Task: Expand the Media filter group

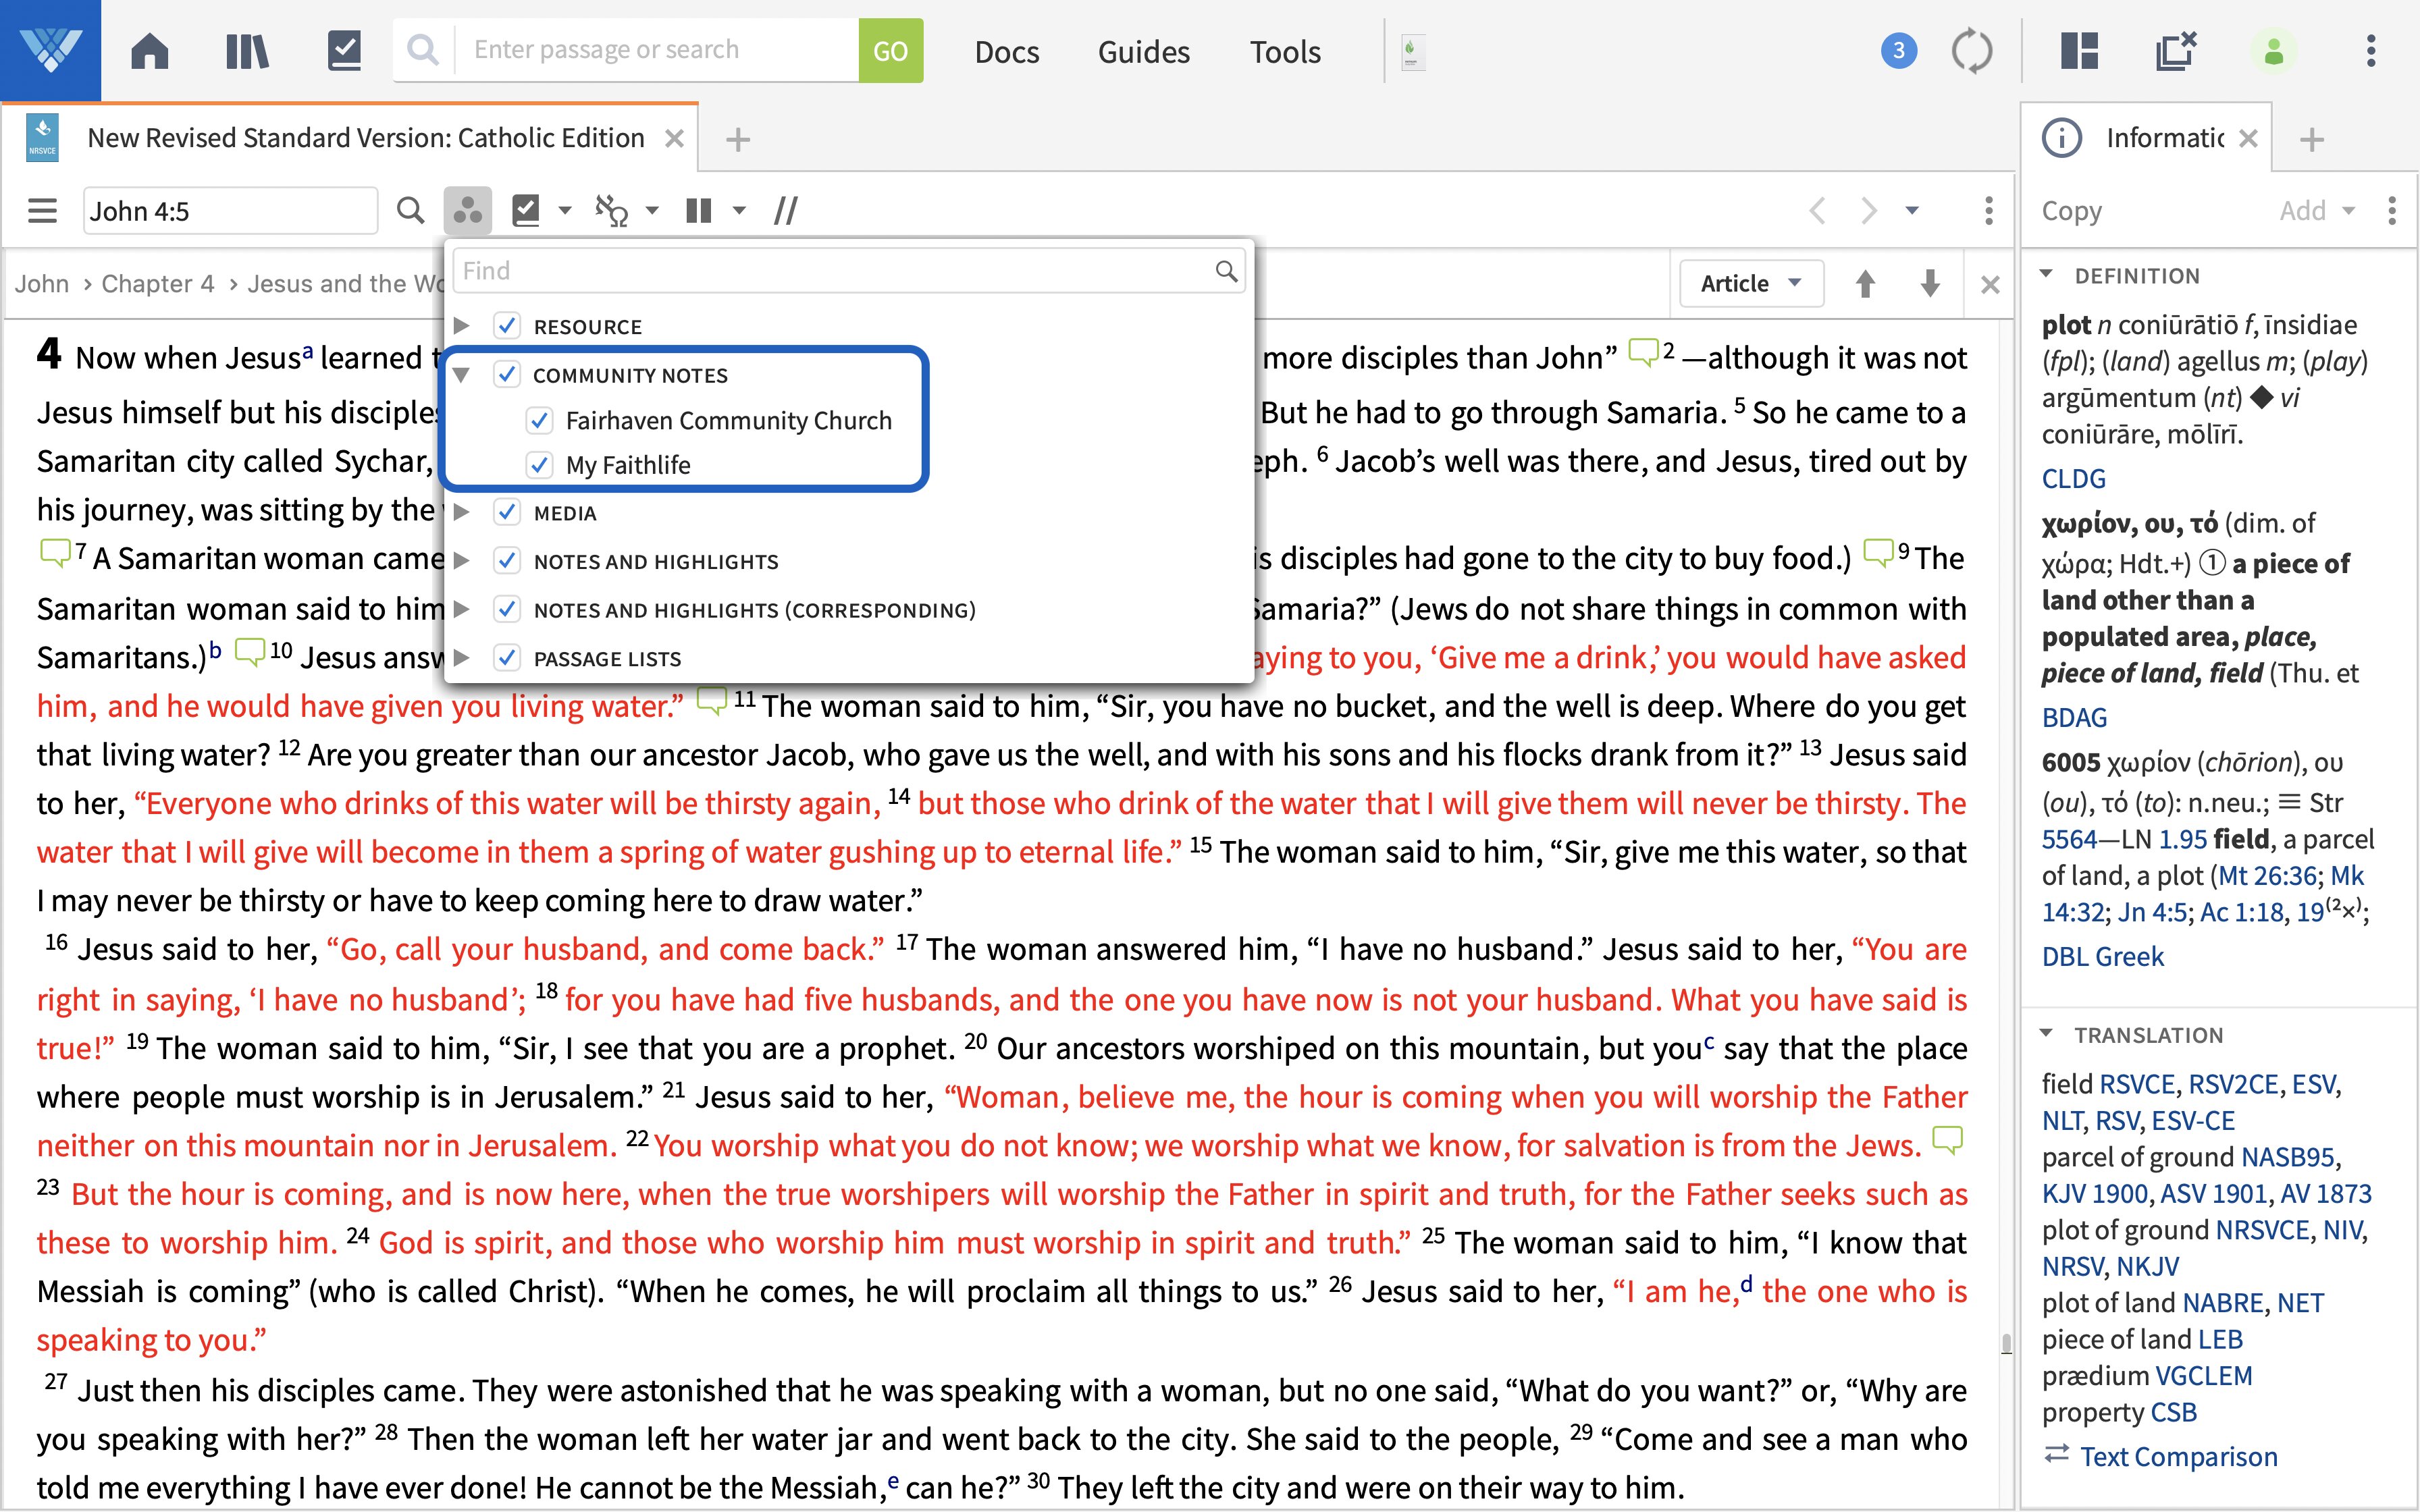Action: coord(462,513)
